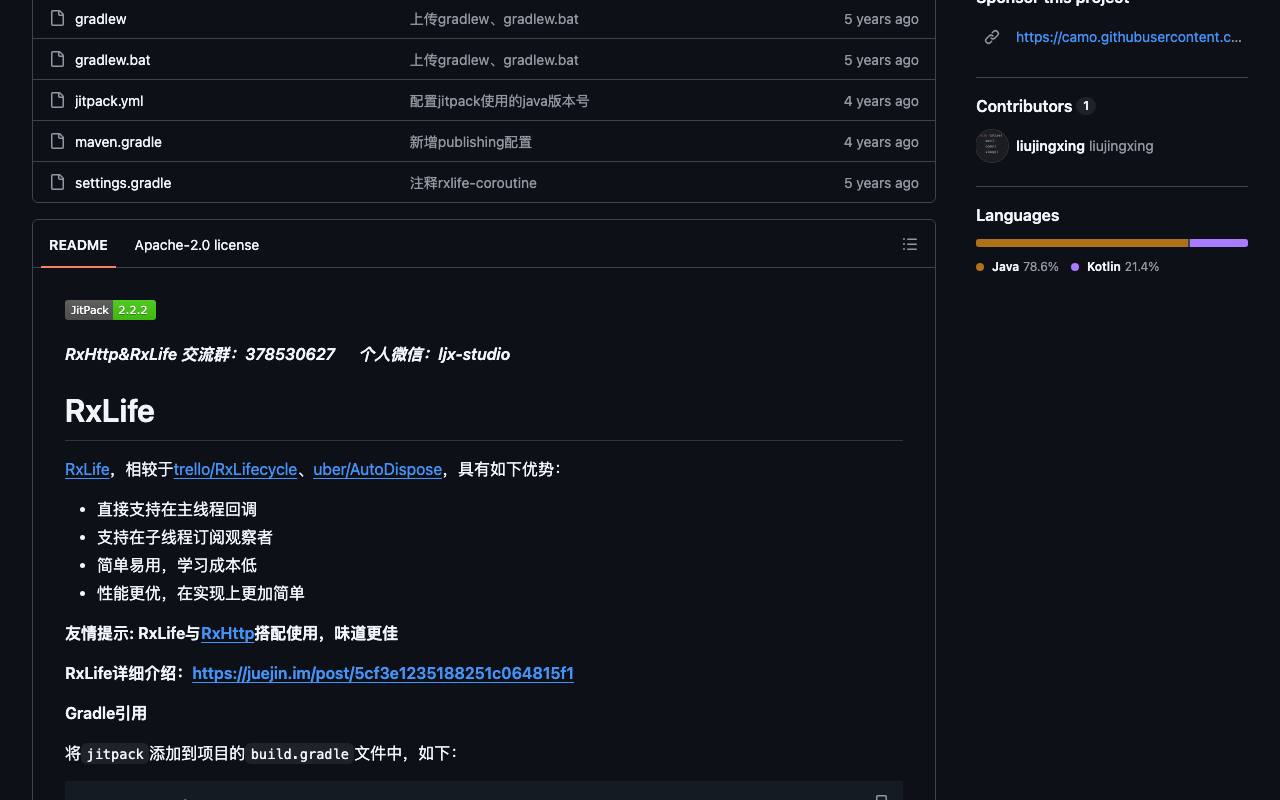Click the file icon beside gradlew.bat

(x=57, y=59)
